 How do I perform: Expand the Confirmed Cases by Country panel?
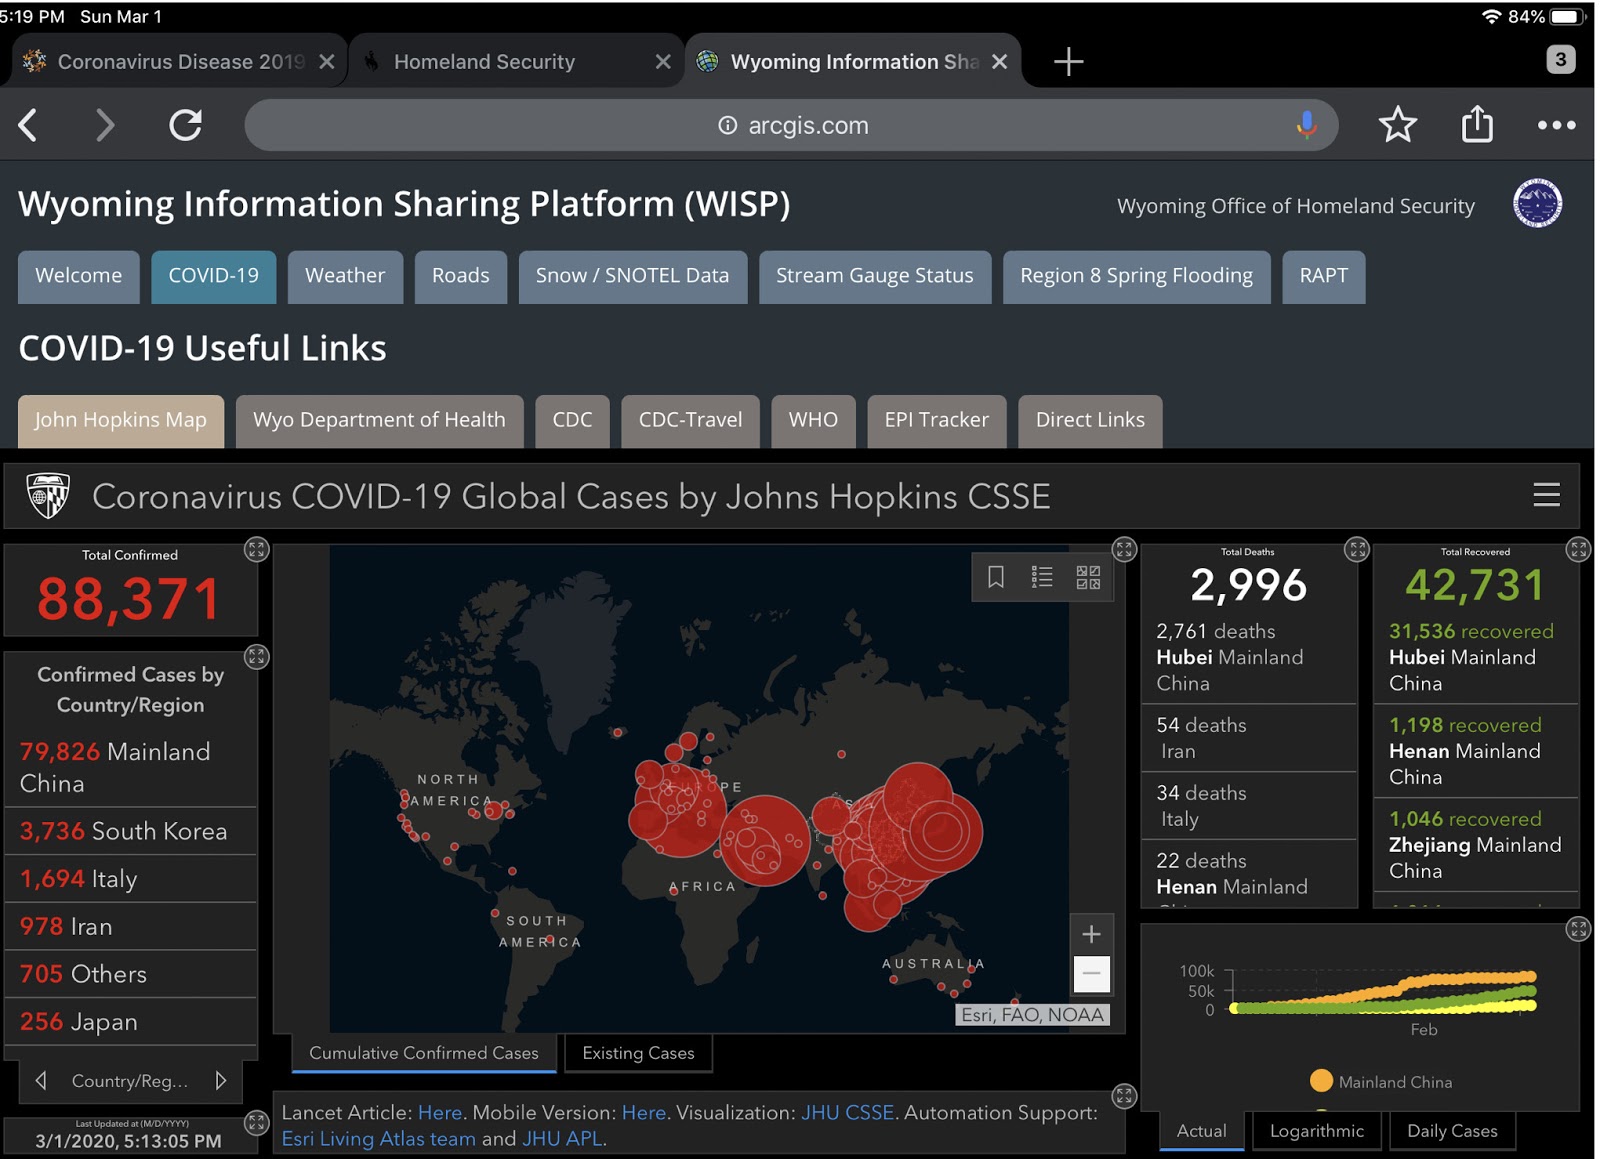tap(257, 657)
